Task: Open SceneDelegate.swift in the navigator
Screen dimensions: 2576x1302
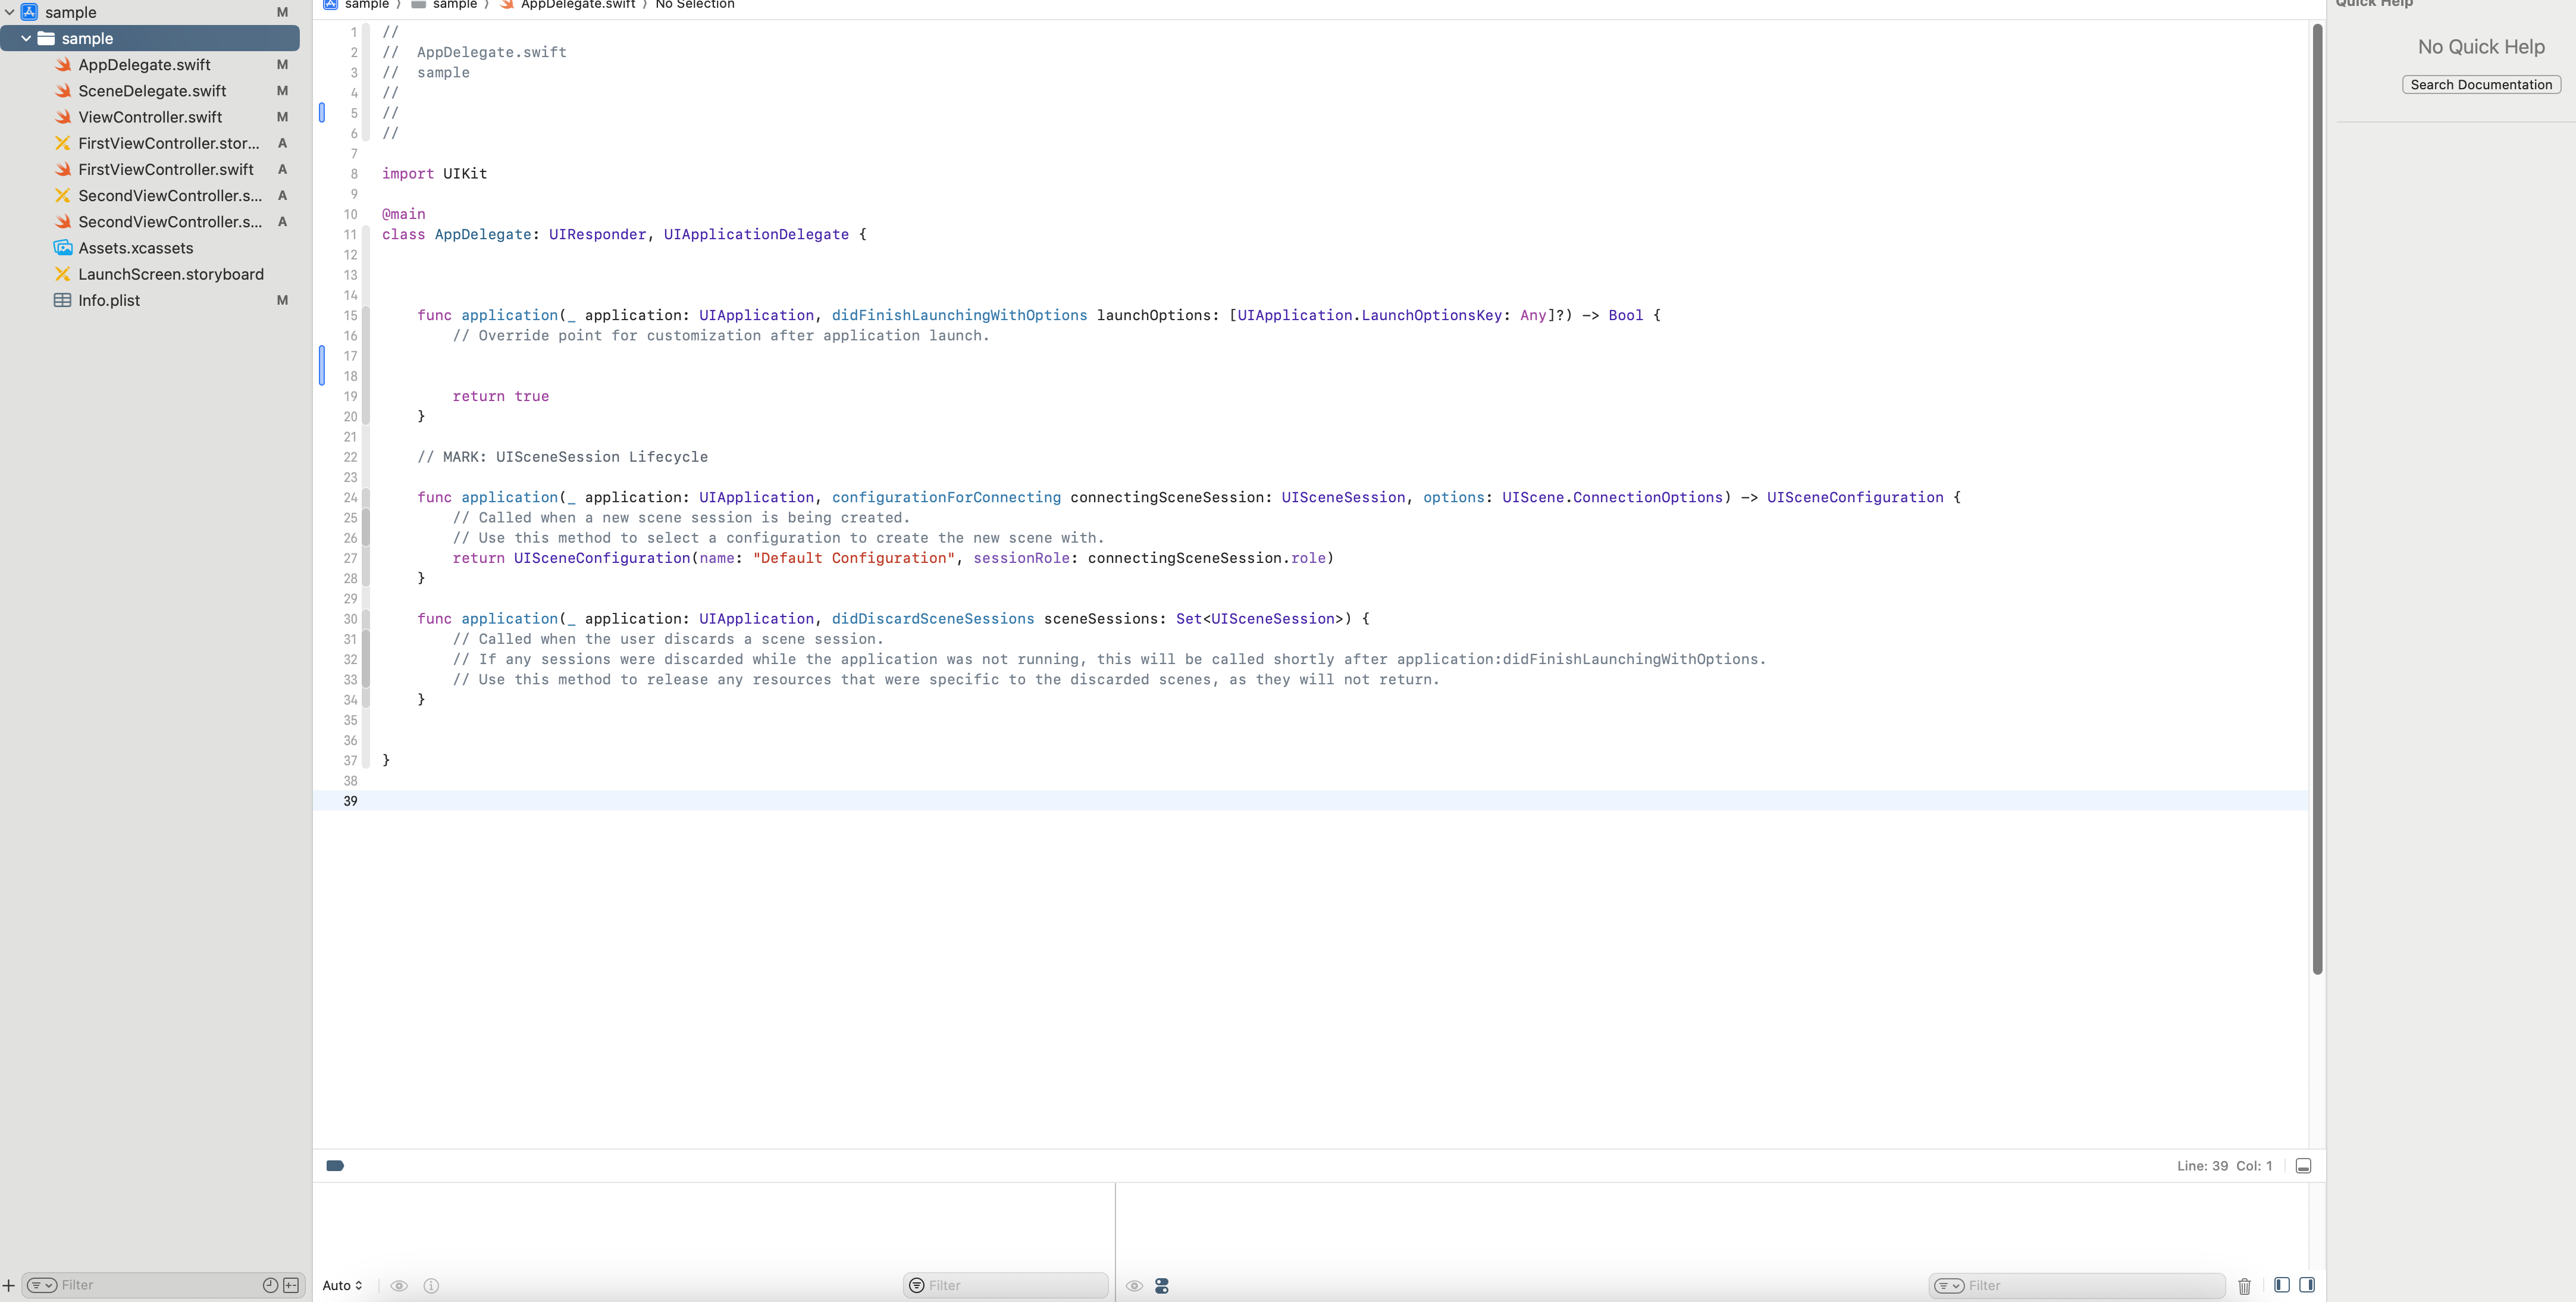Action: point(152,91)
